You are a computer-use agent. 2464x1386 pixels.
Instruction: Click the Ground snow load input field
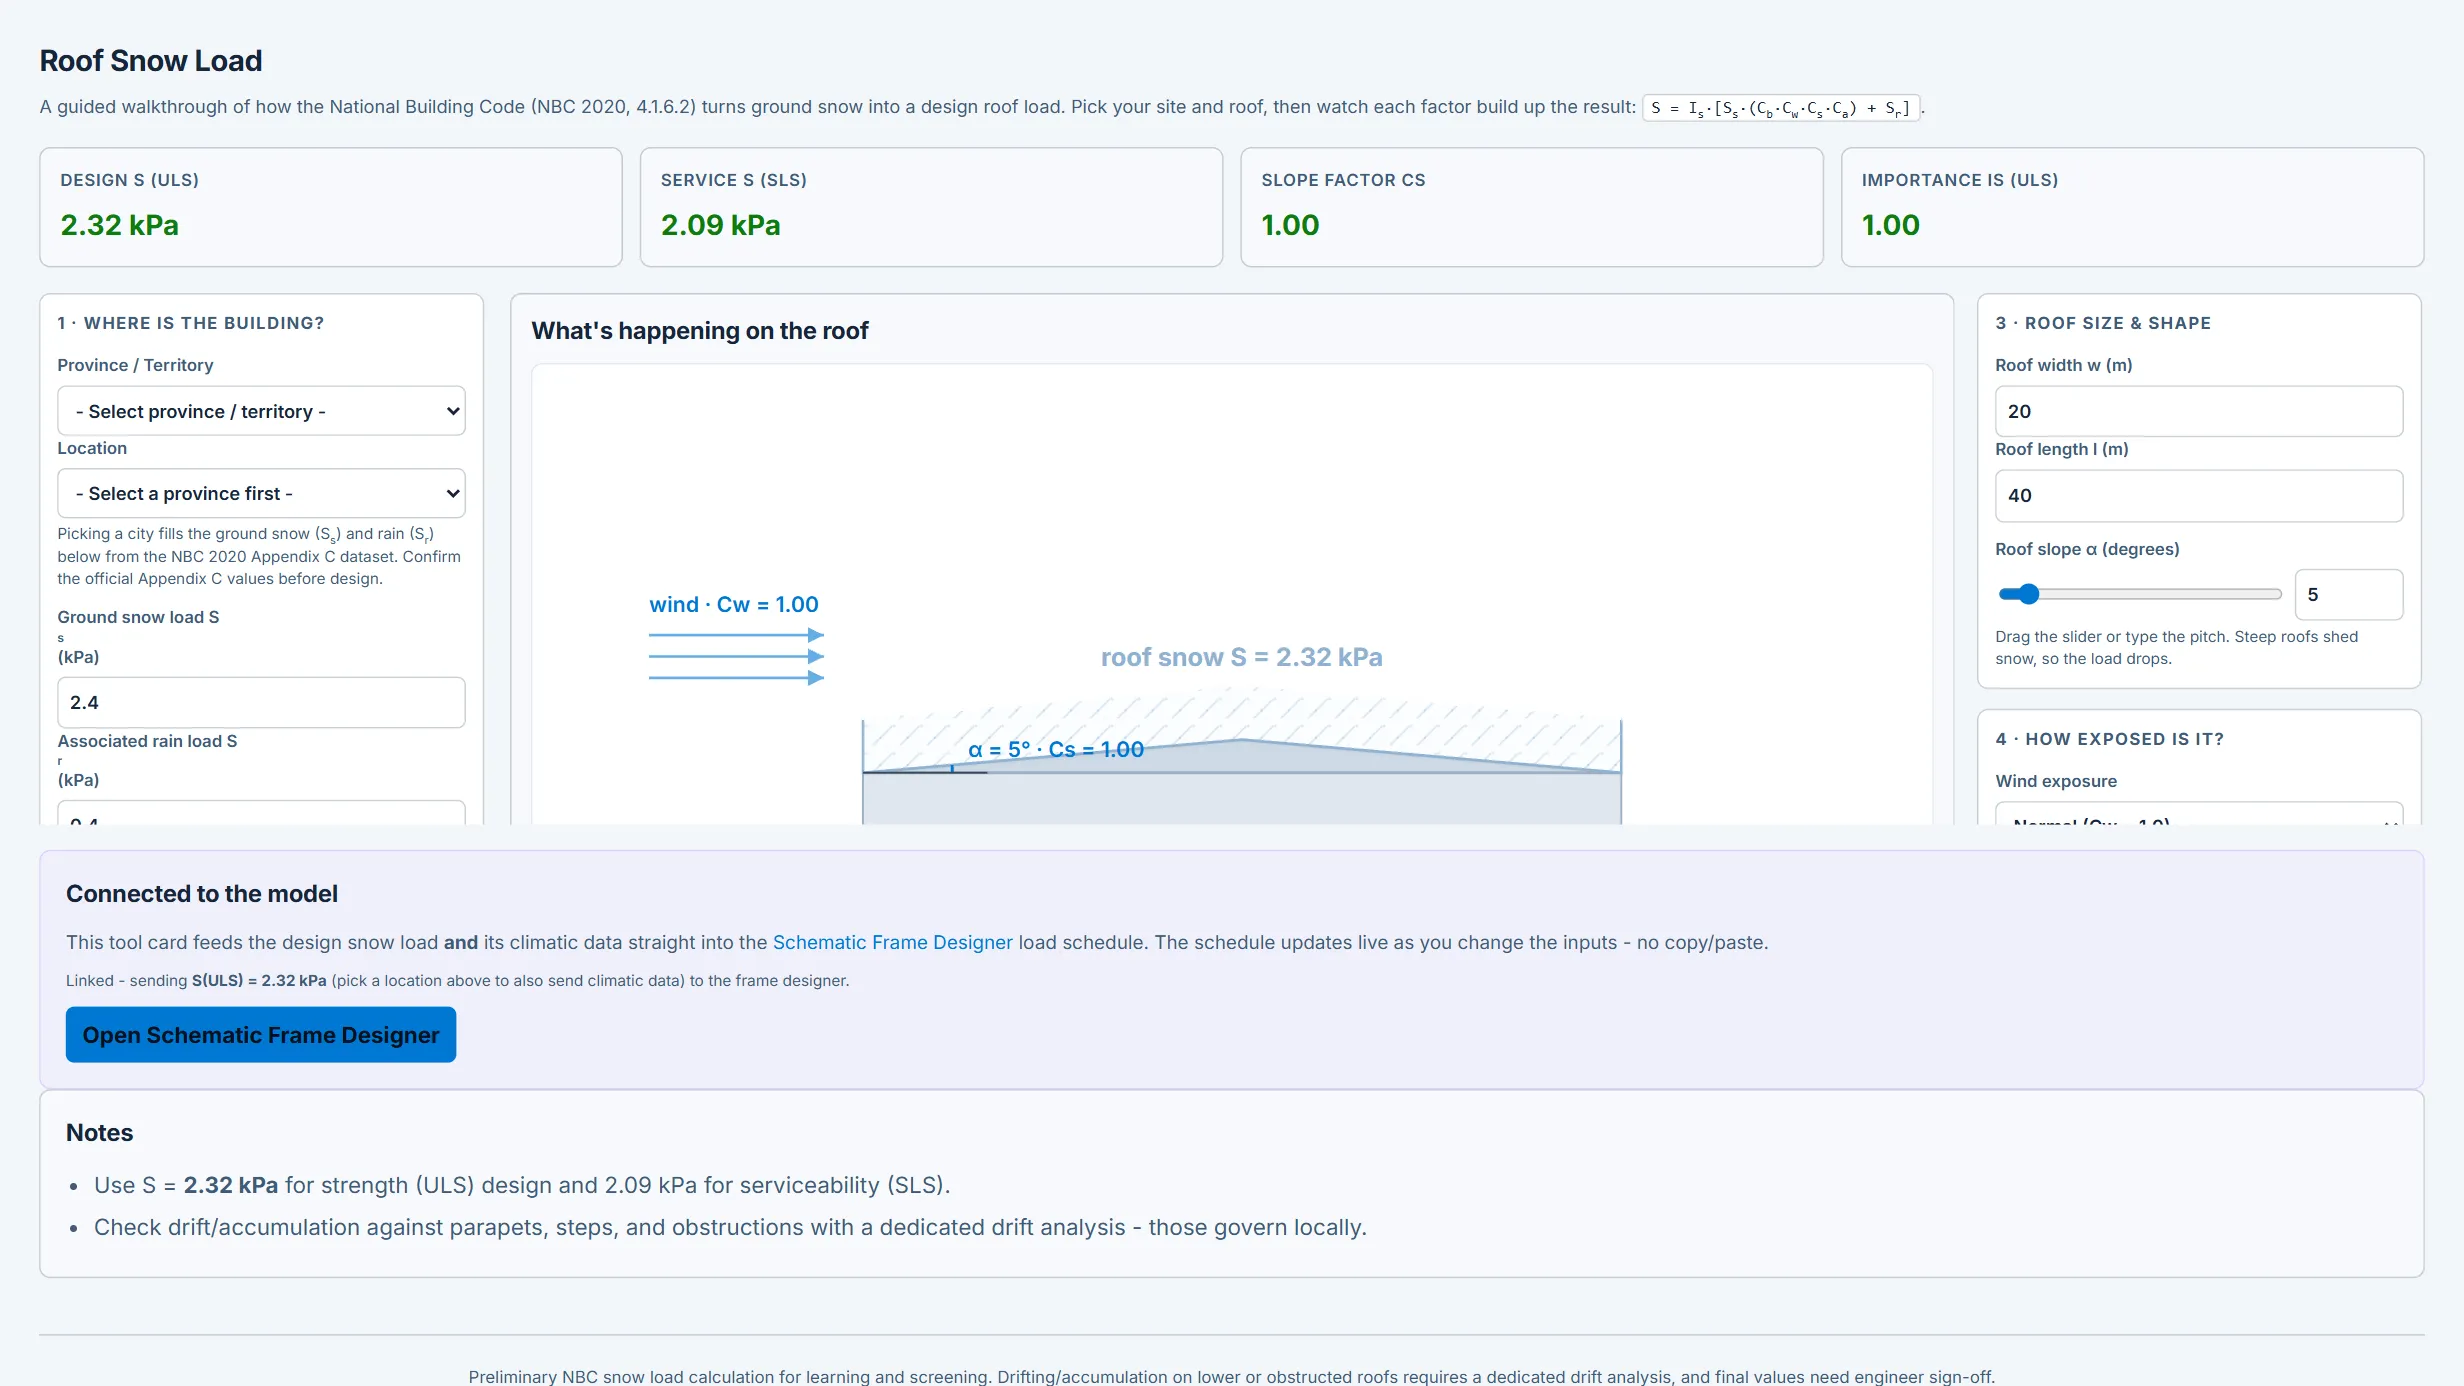pos(261,703)
